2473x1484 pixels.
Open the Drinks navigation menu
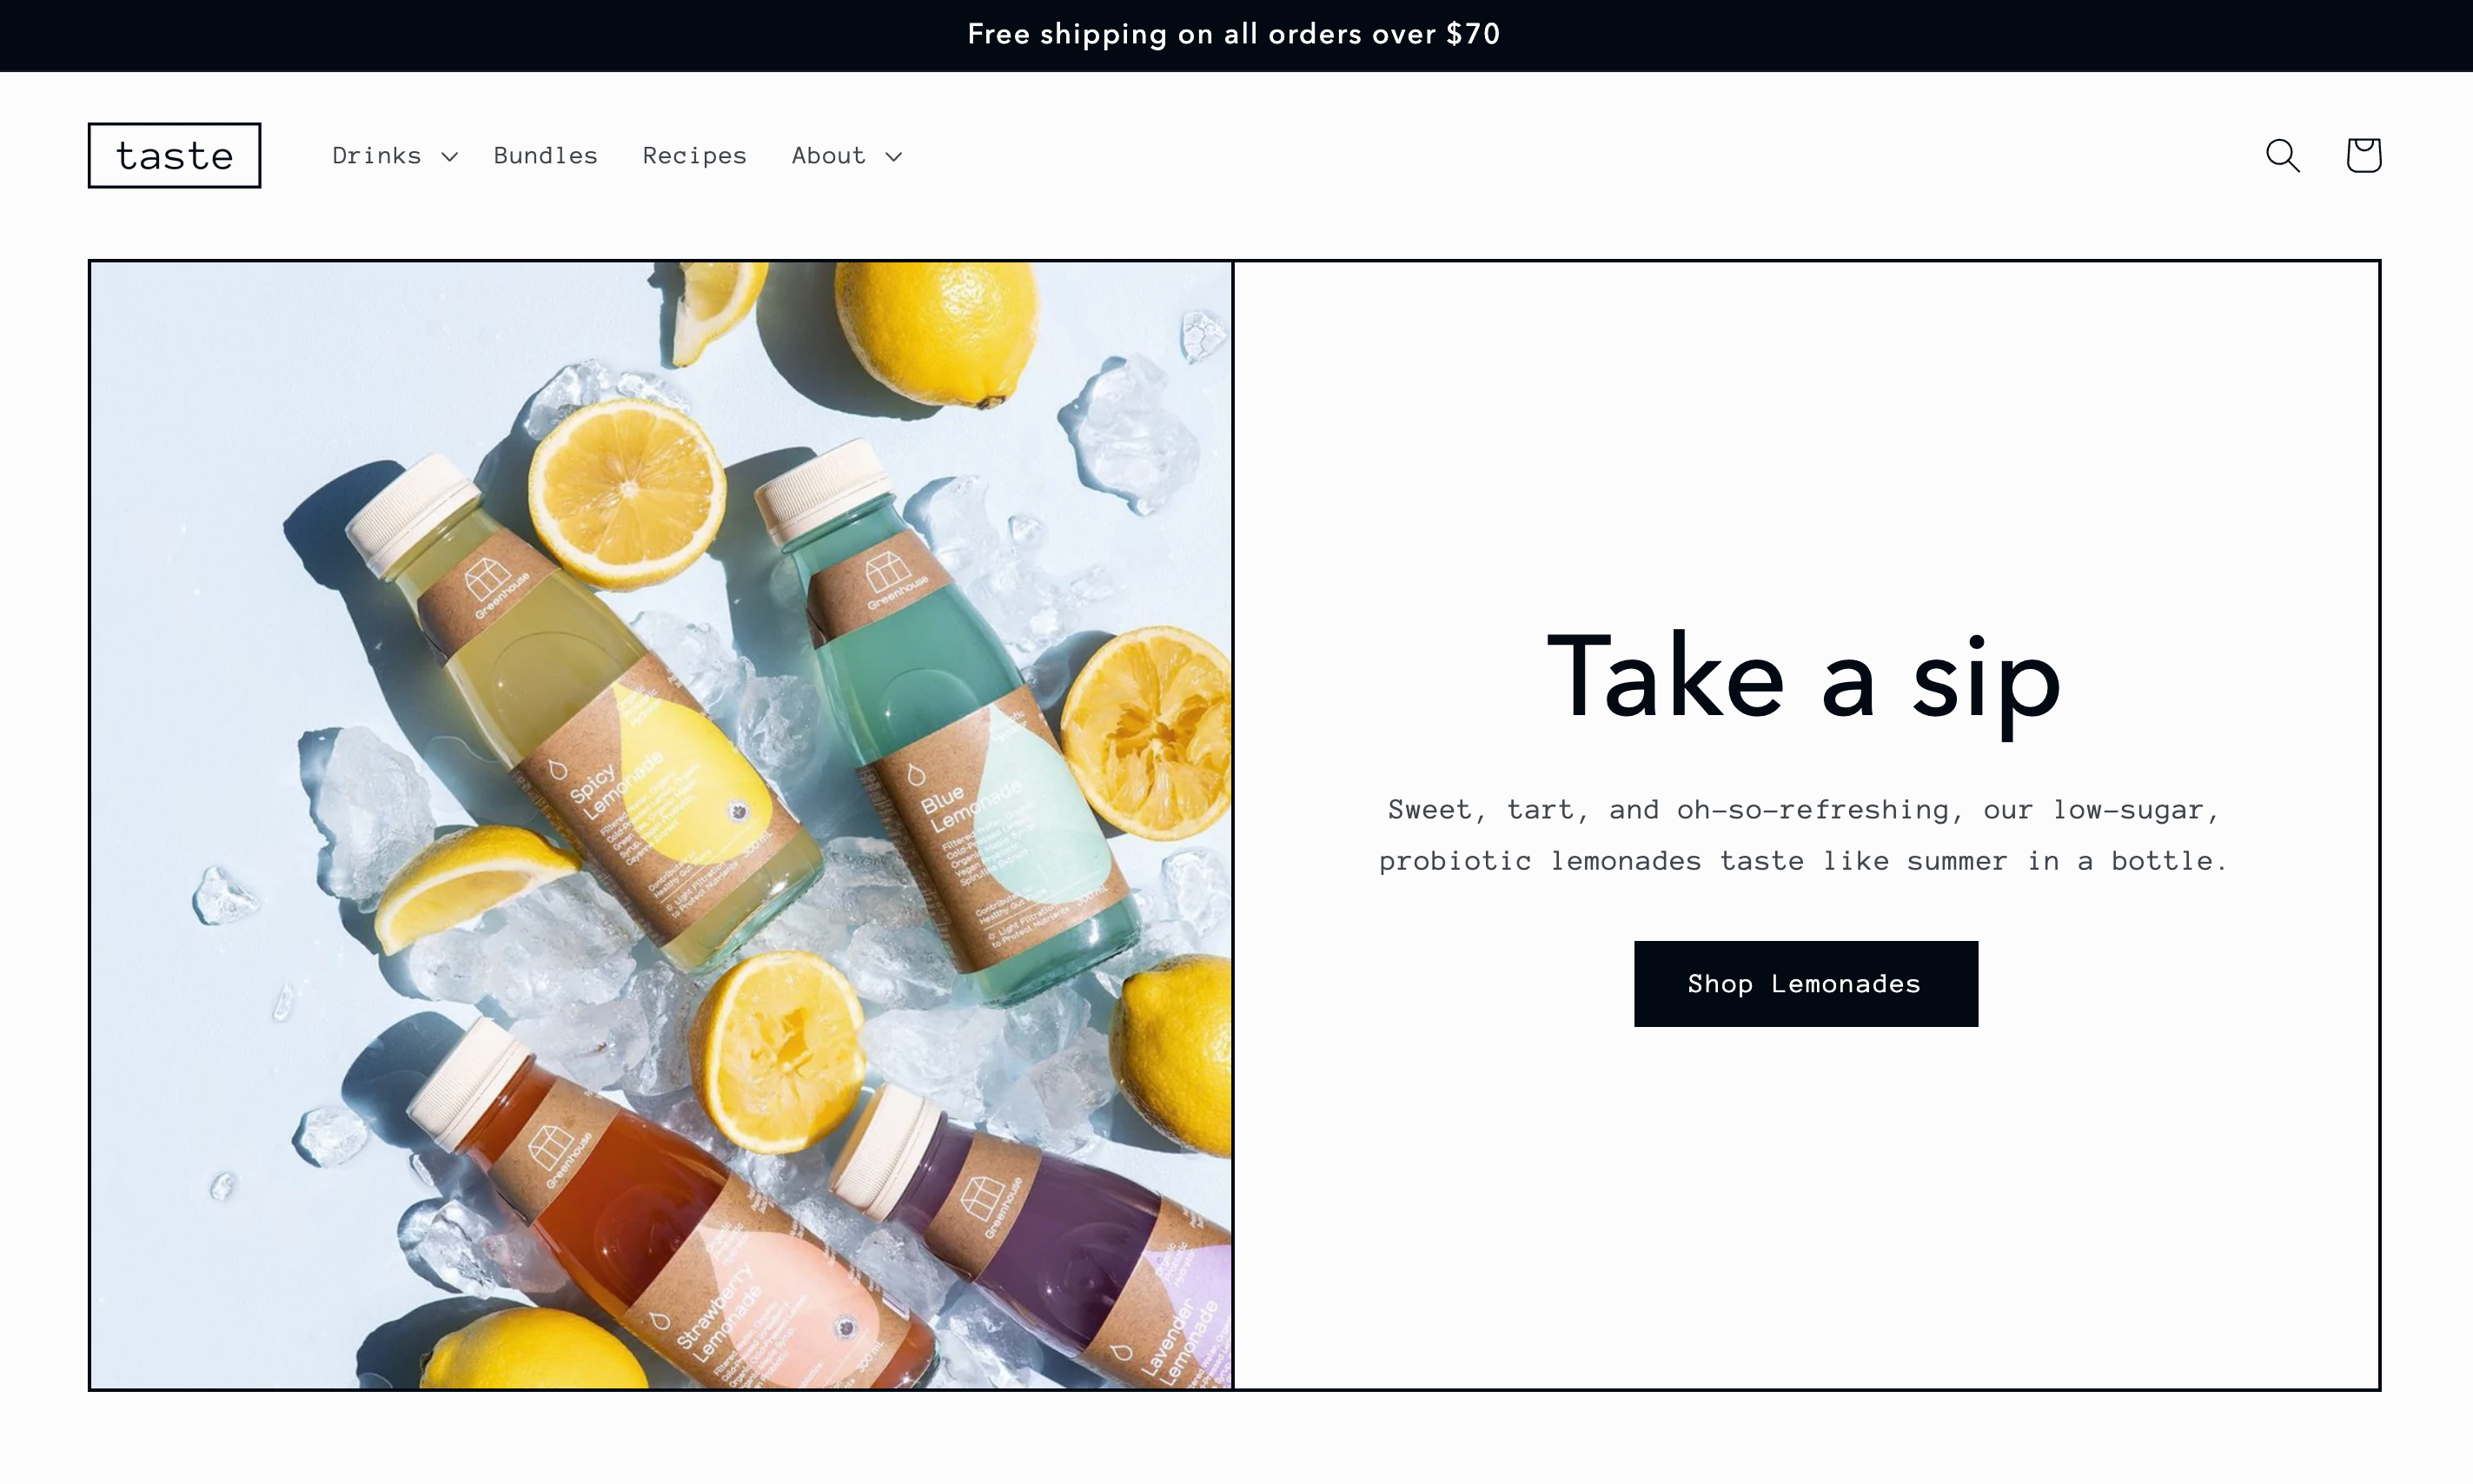[x=376, y=155]
